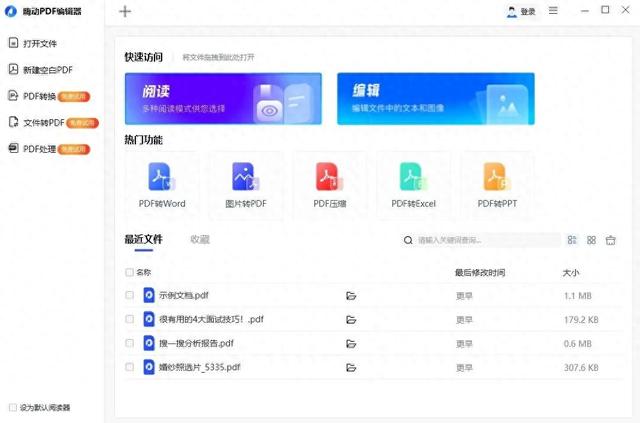Click 最后修改时间 column header
Screen dimensions: 640x423
click(x=480, y=272)
